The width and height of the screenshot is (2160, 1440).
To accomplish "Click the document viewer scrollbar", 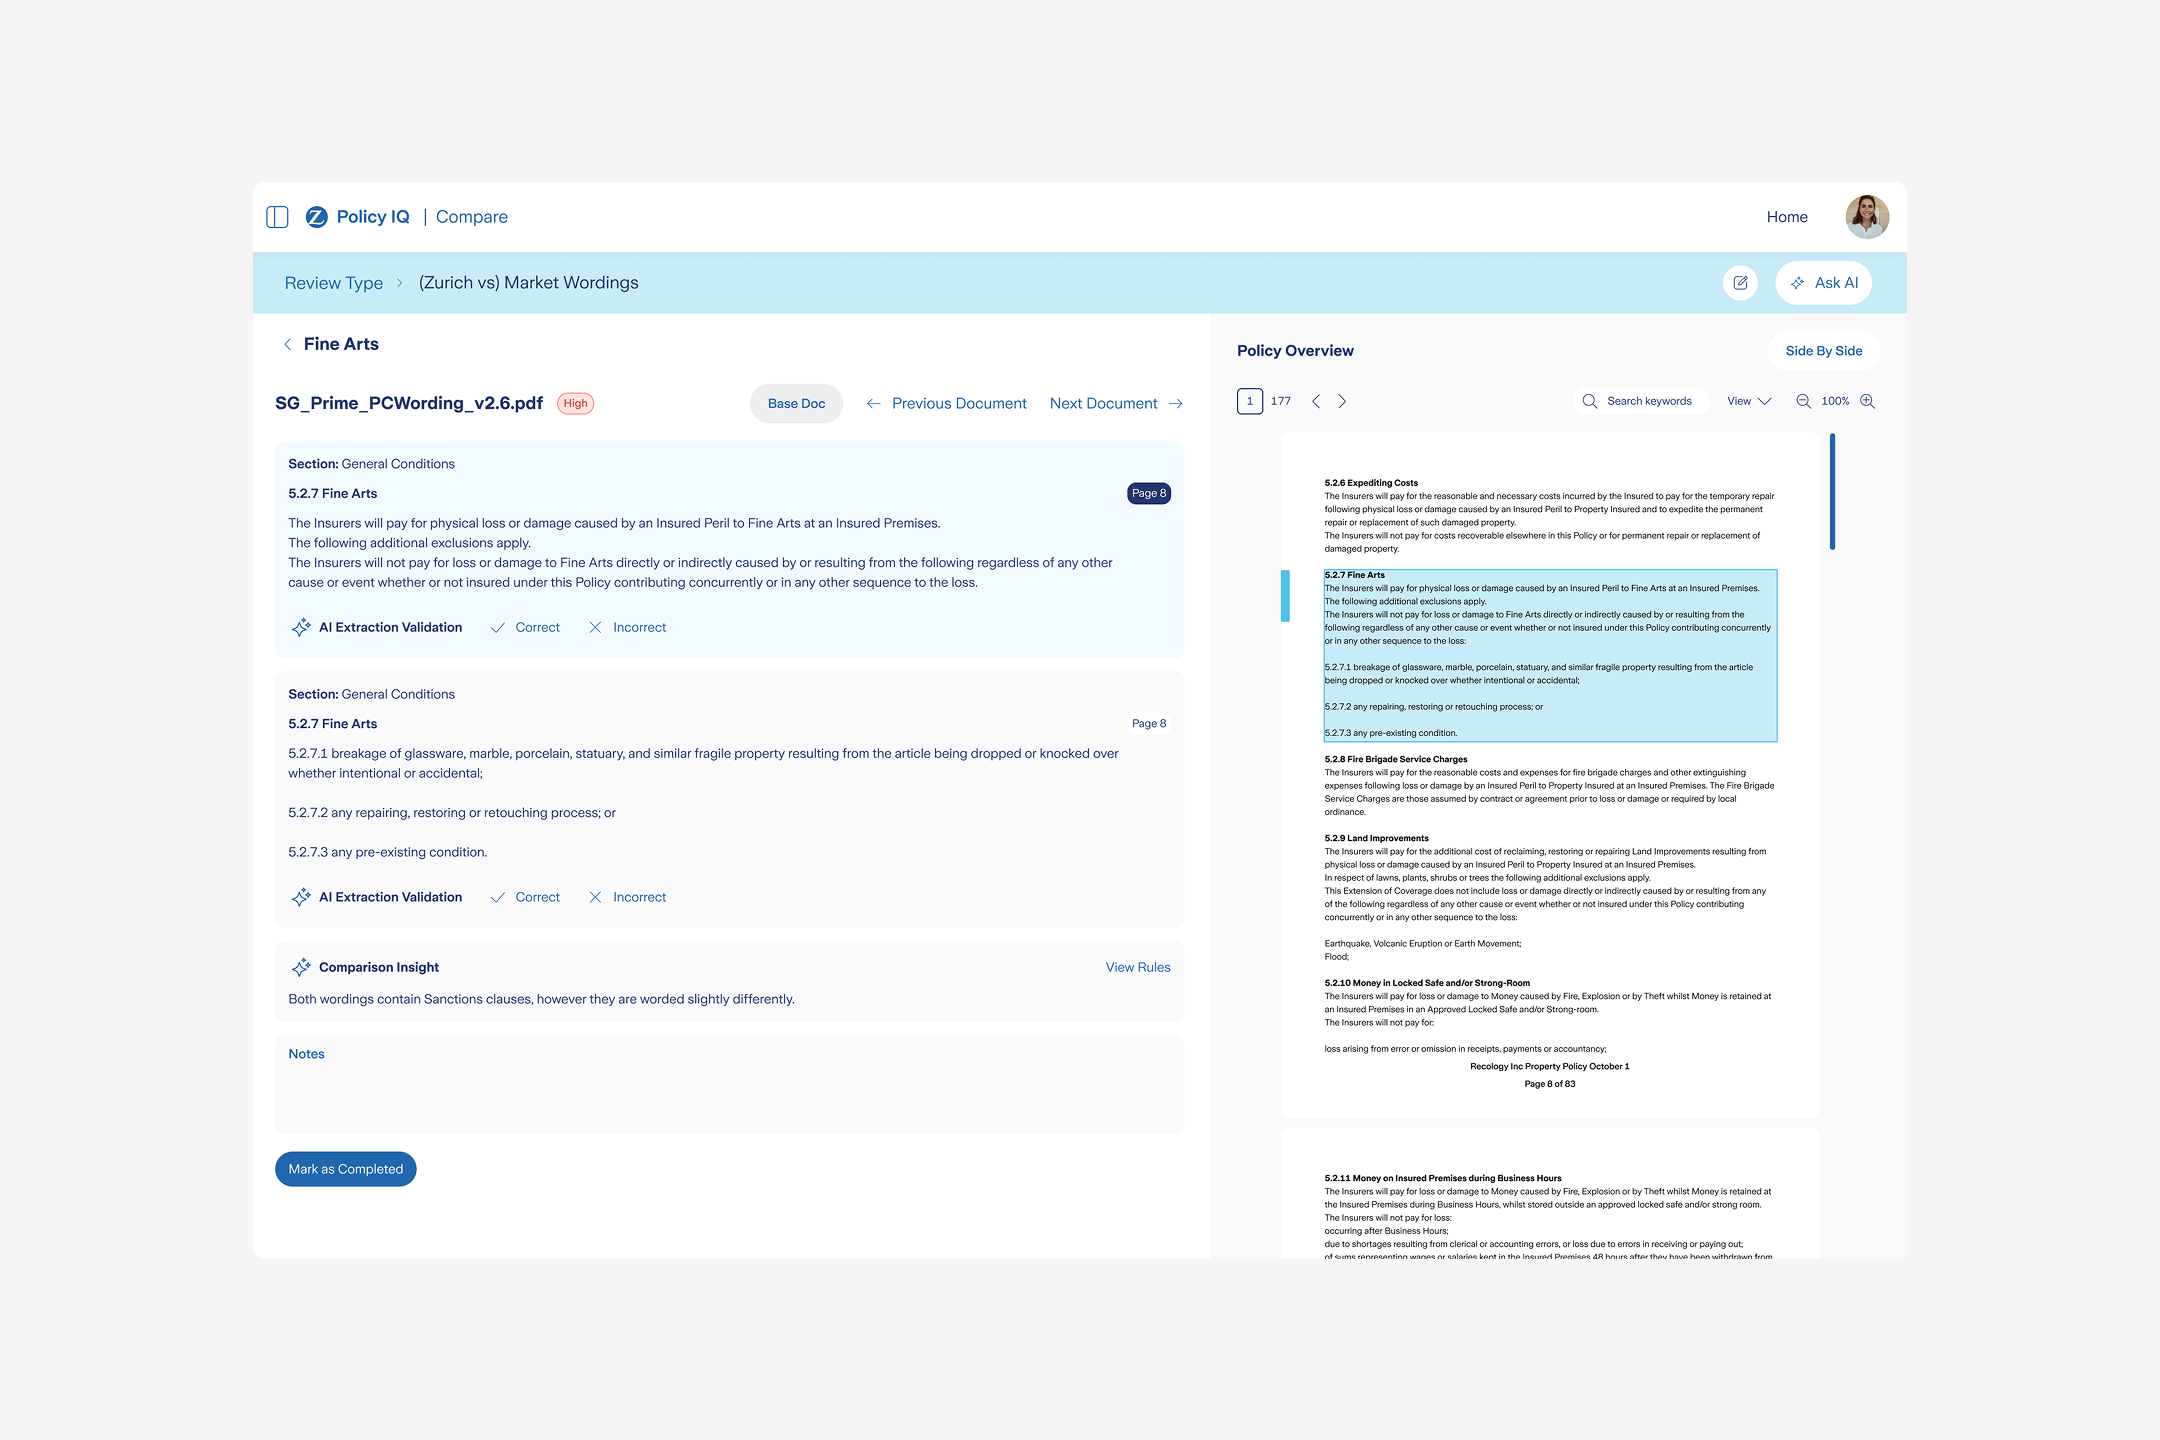I will 1832,492.
